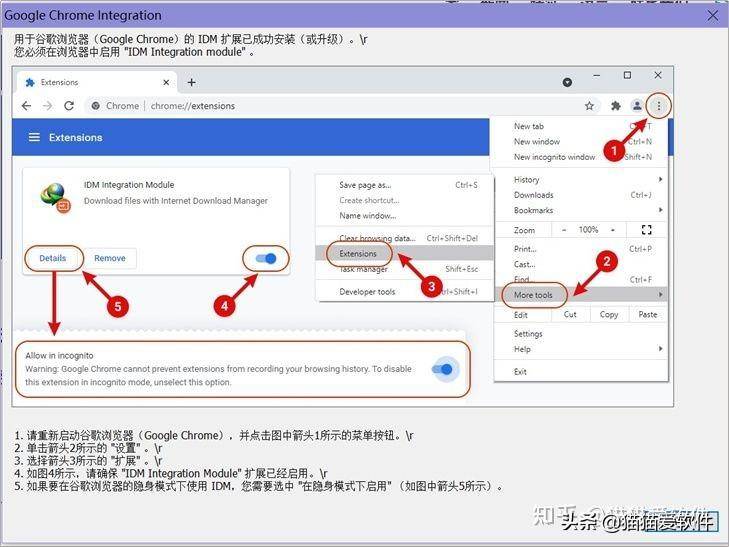Click the puzzle icon on Extensions tab
729x547 pixels.
tap(30, 82)
